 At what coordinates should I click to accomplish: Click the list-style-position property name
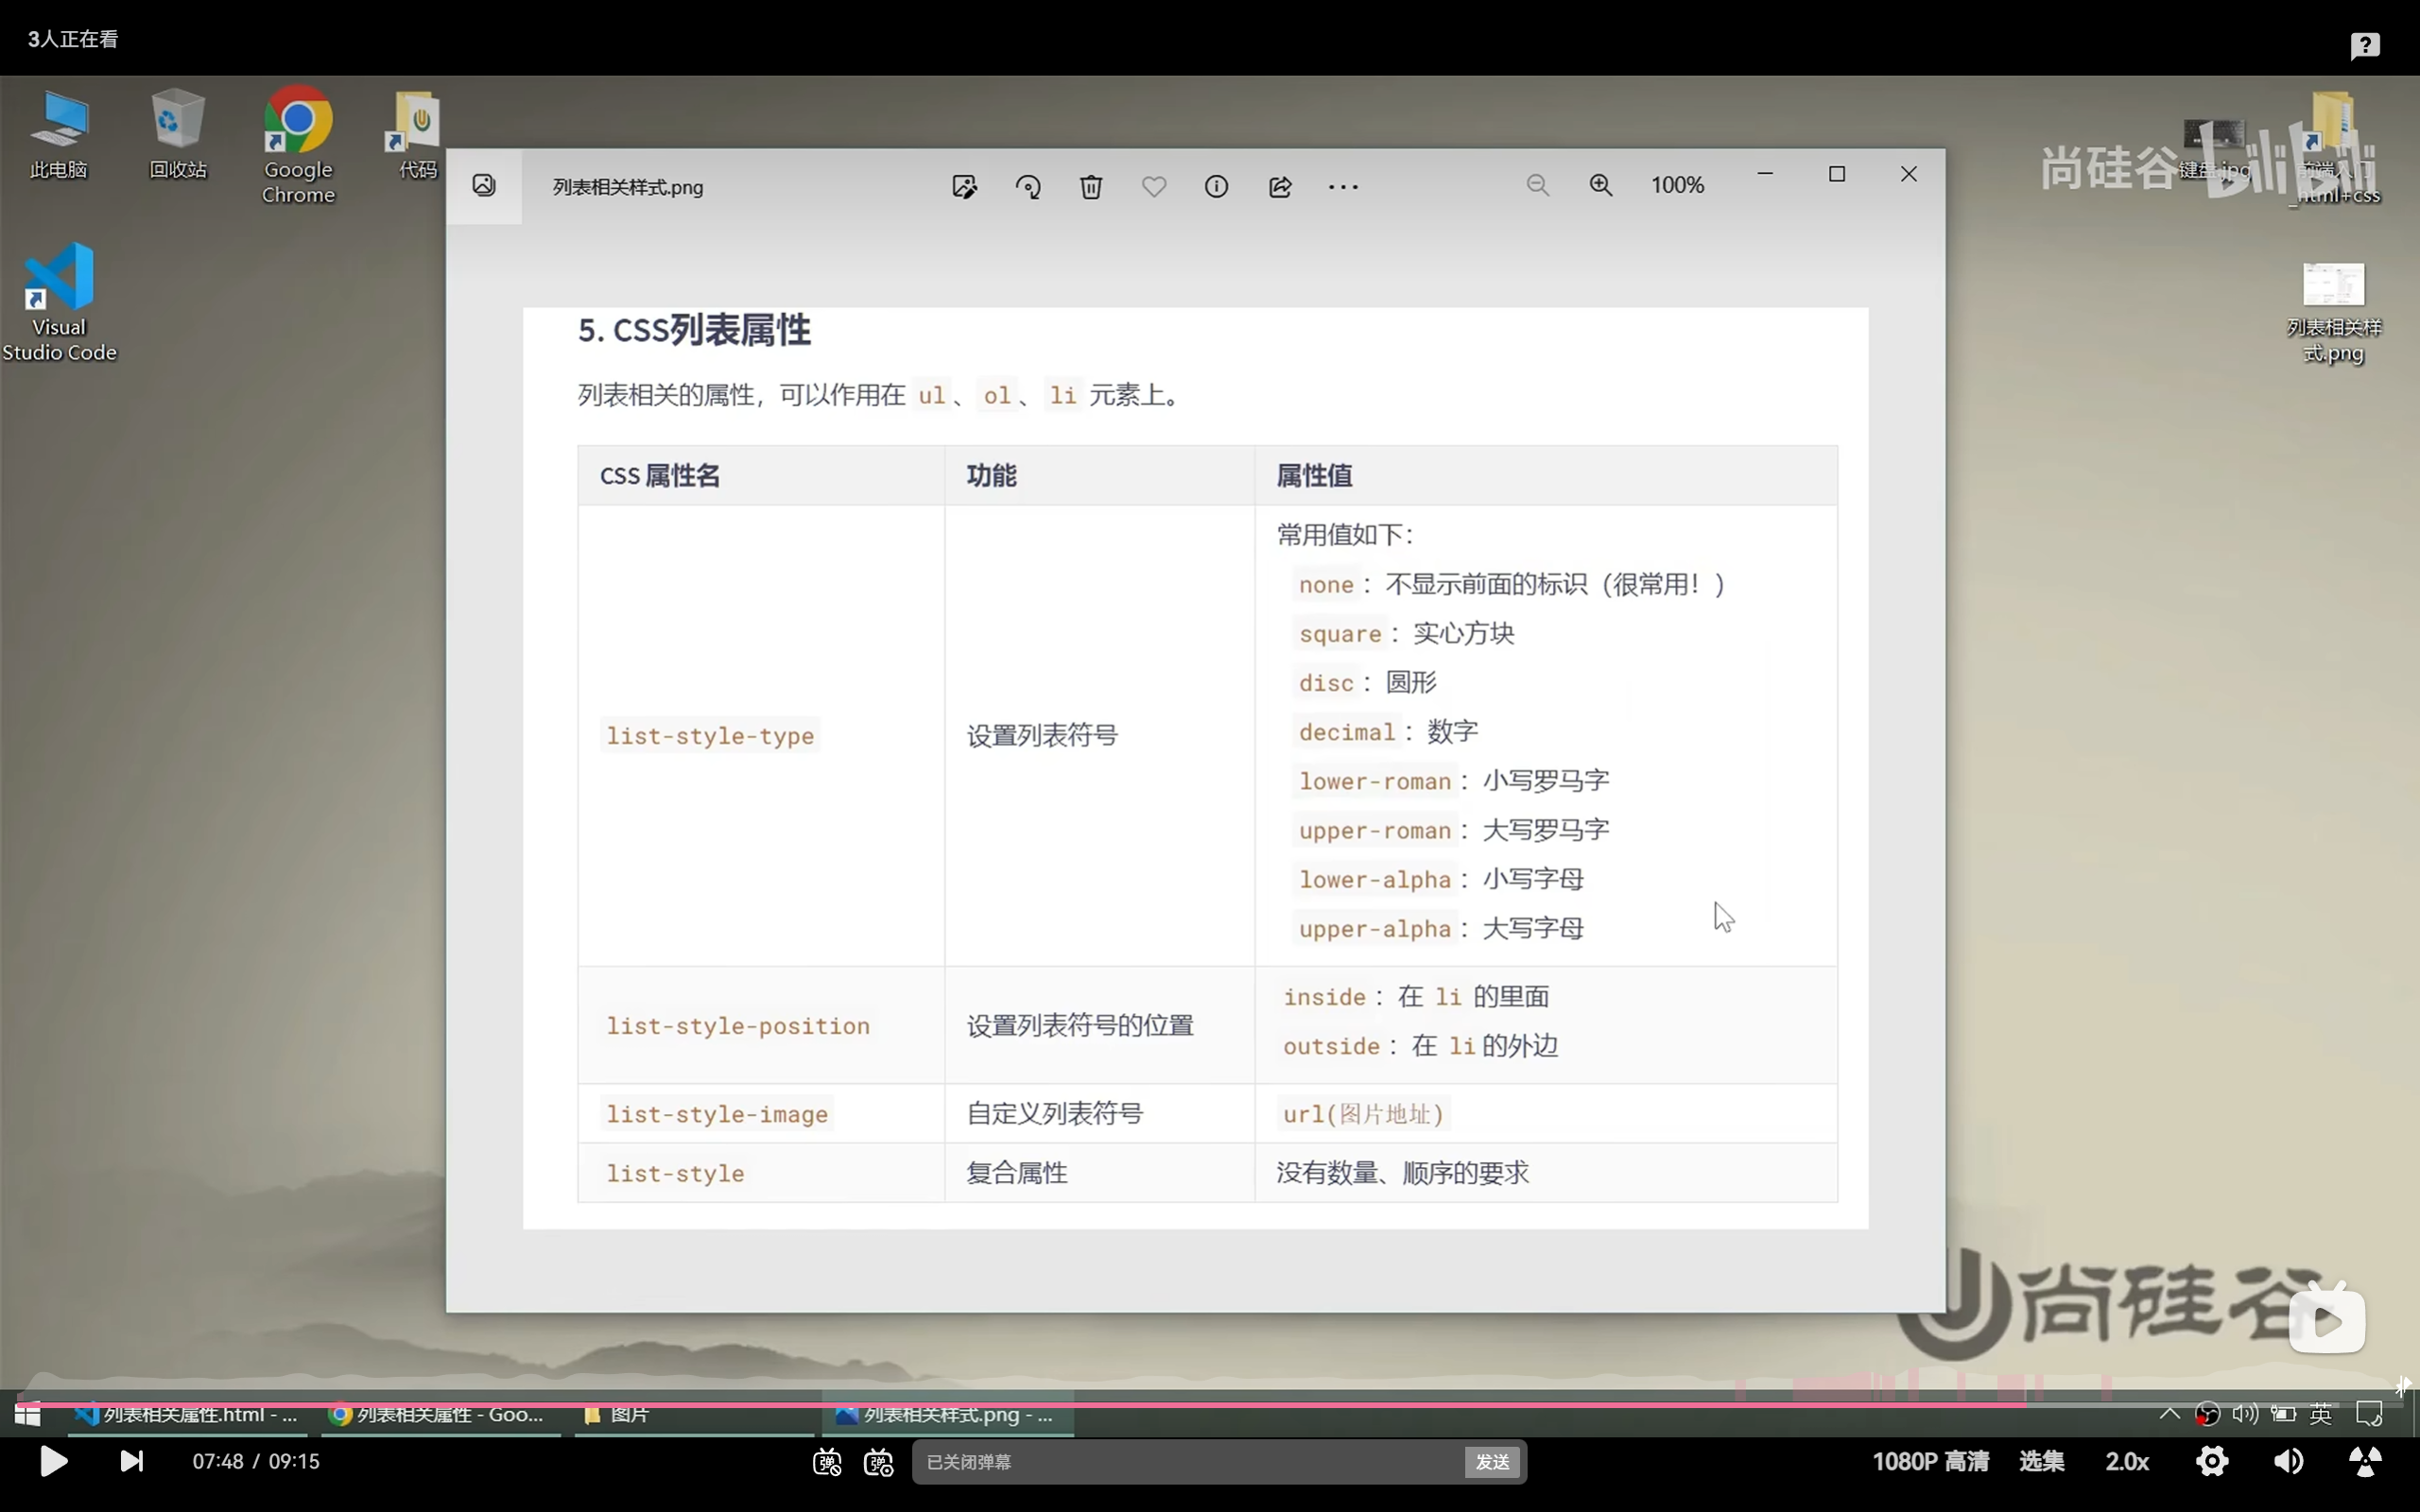738,1026
